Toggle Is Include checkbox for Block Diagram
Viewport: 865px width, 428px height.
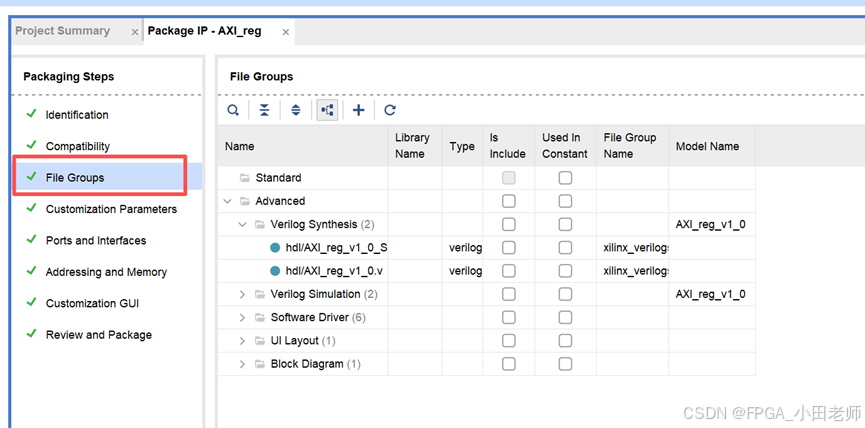(x=508, y=364)
